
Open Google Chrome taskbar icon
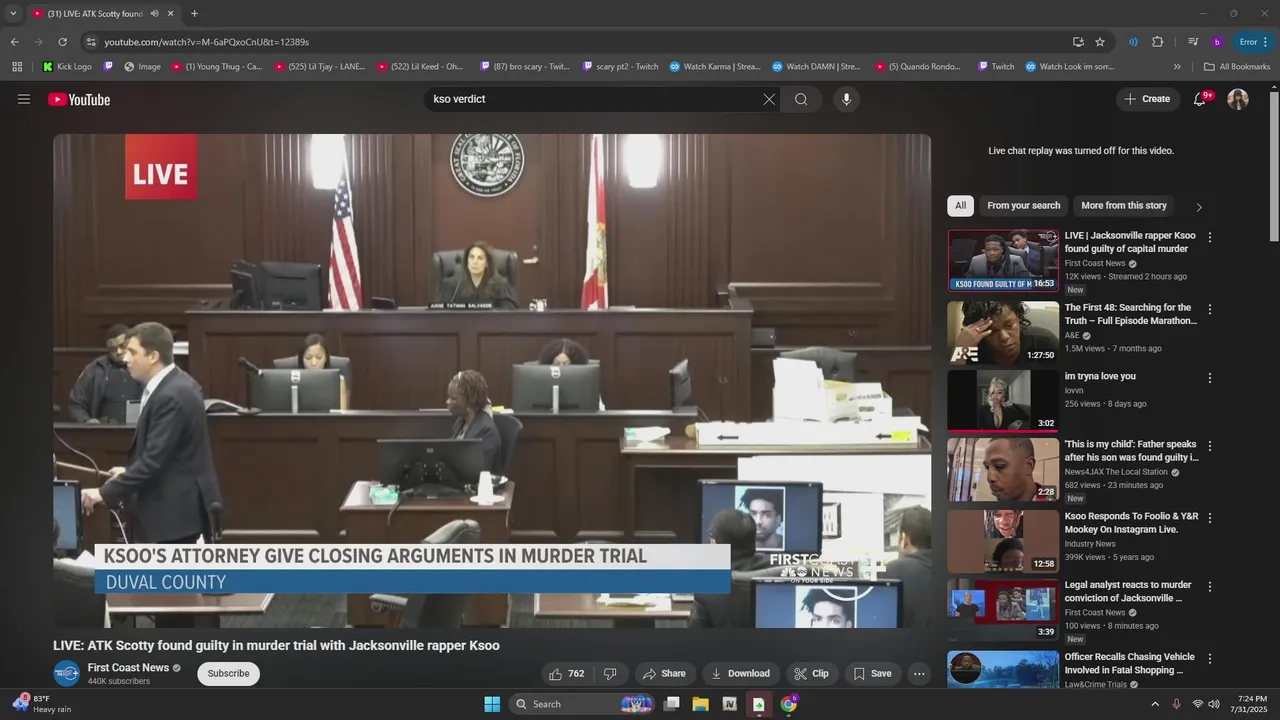click(788, 704)
